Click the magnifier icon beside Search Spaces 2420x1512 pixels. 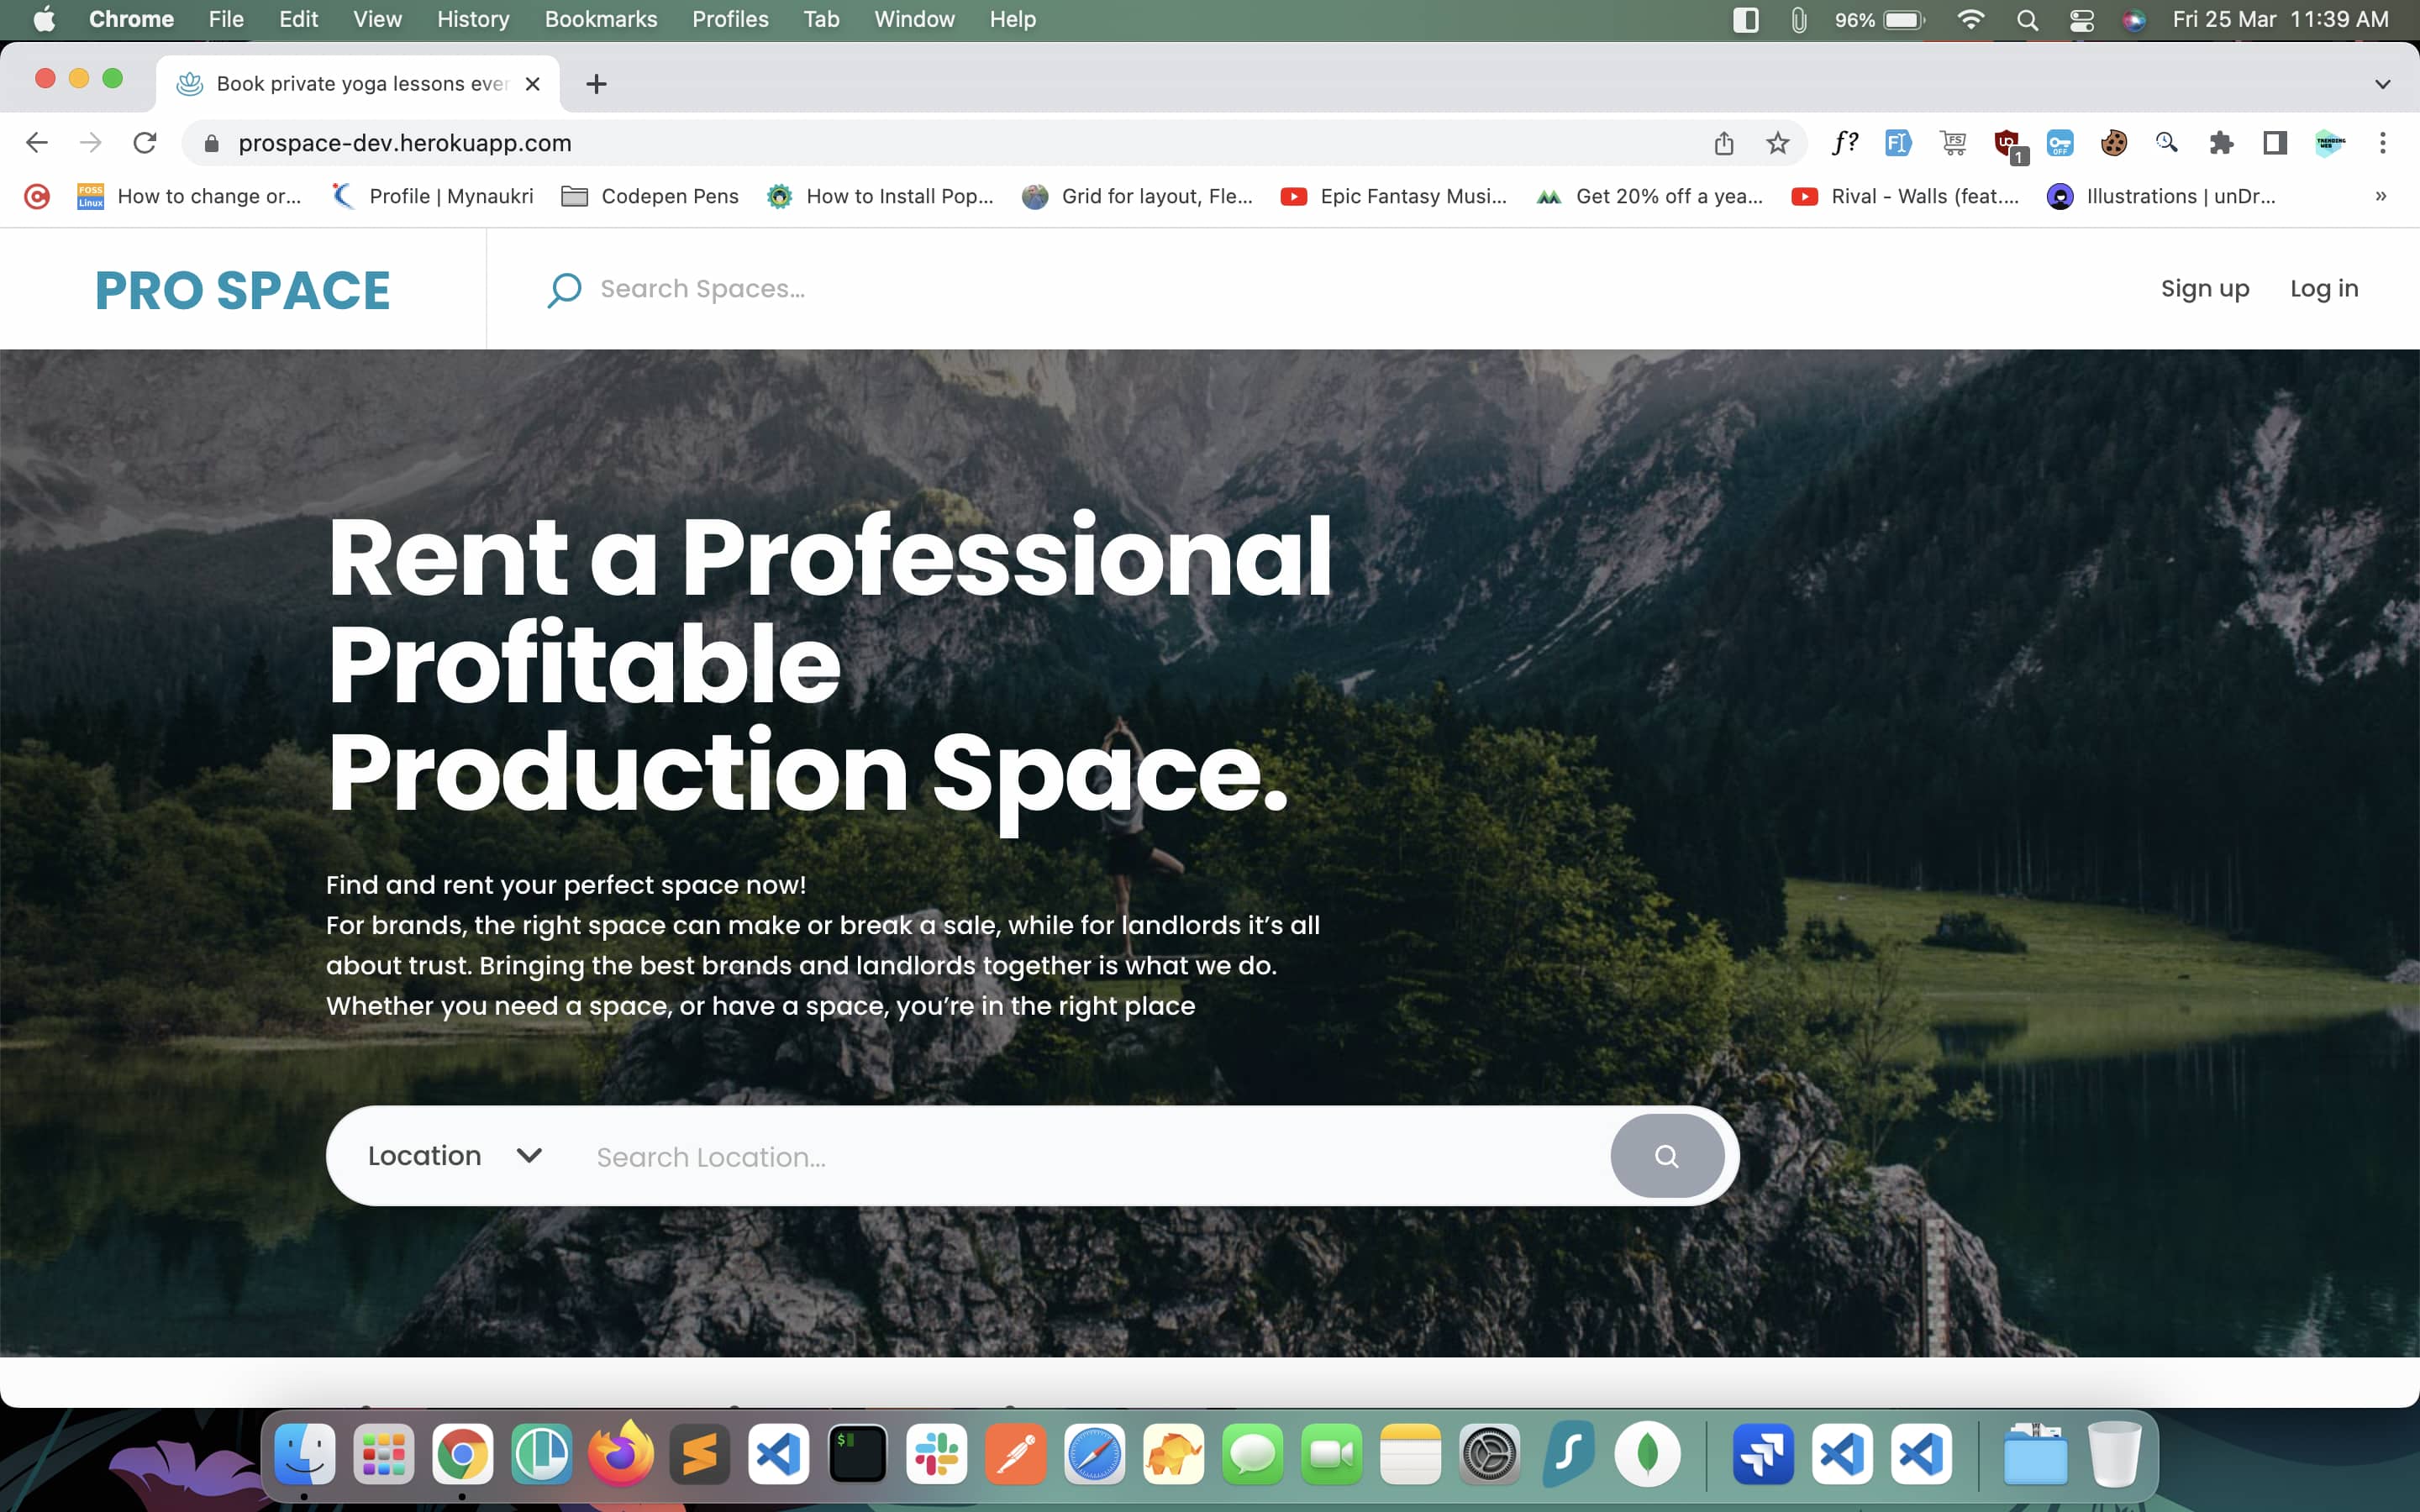tap(564, 290)
